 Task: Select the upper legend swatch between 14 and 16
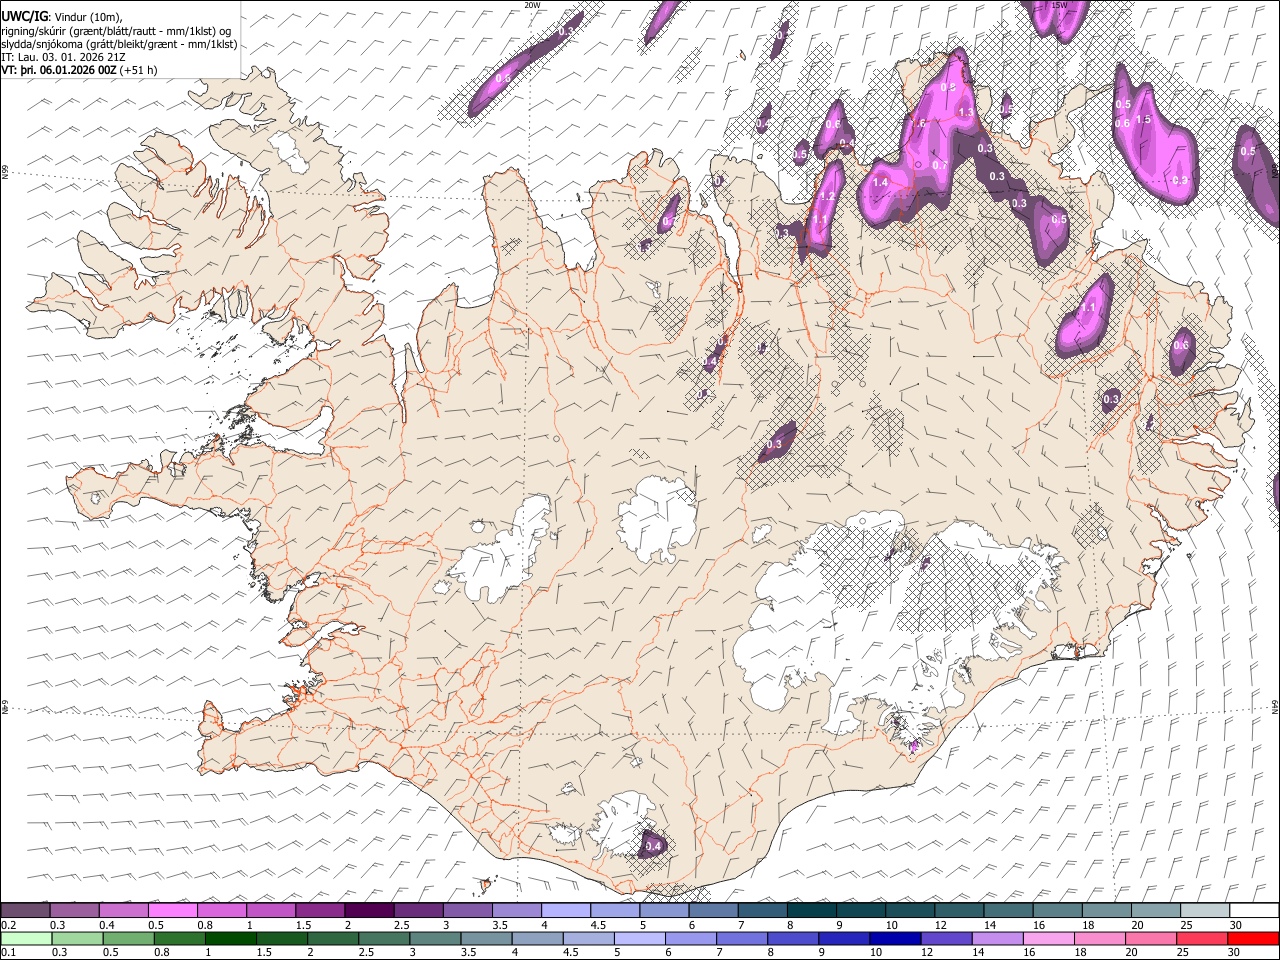(1008, 910)
